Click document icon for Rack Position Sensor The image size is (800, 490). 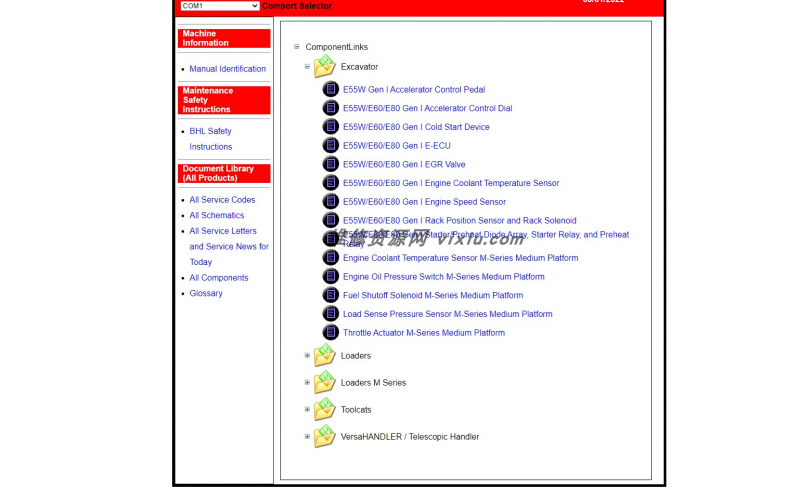[x=331, y=220]
